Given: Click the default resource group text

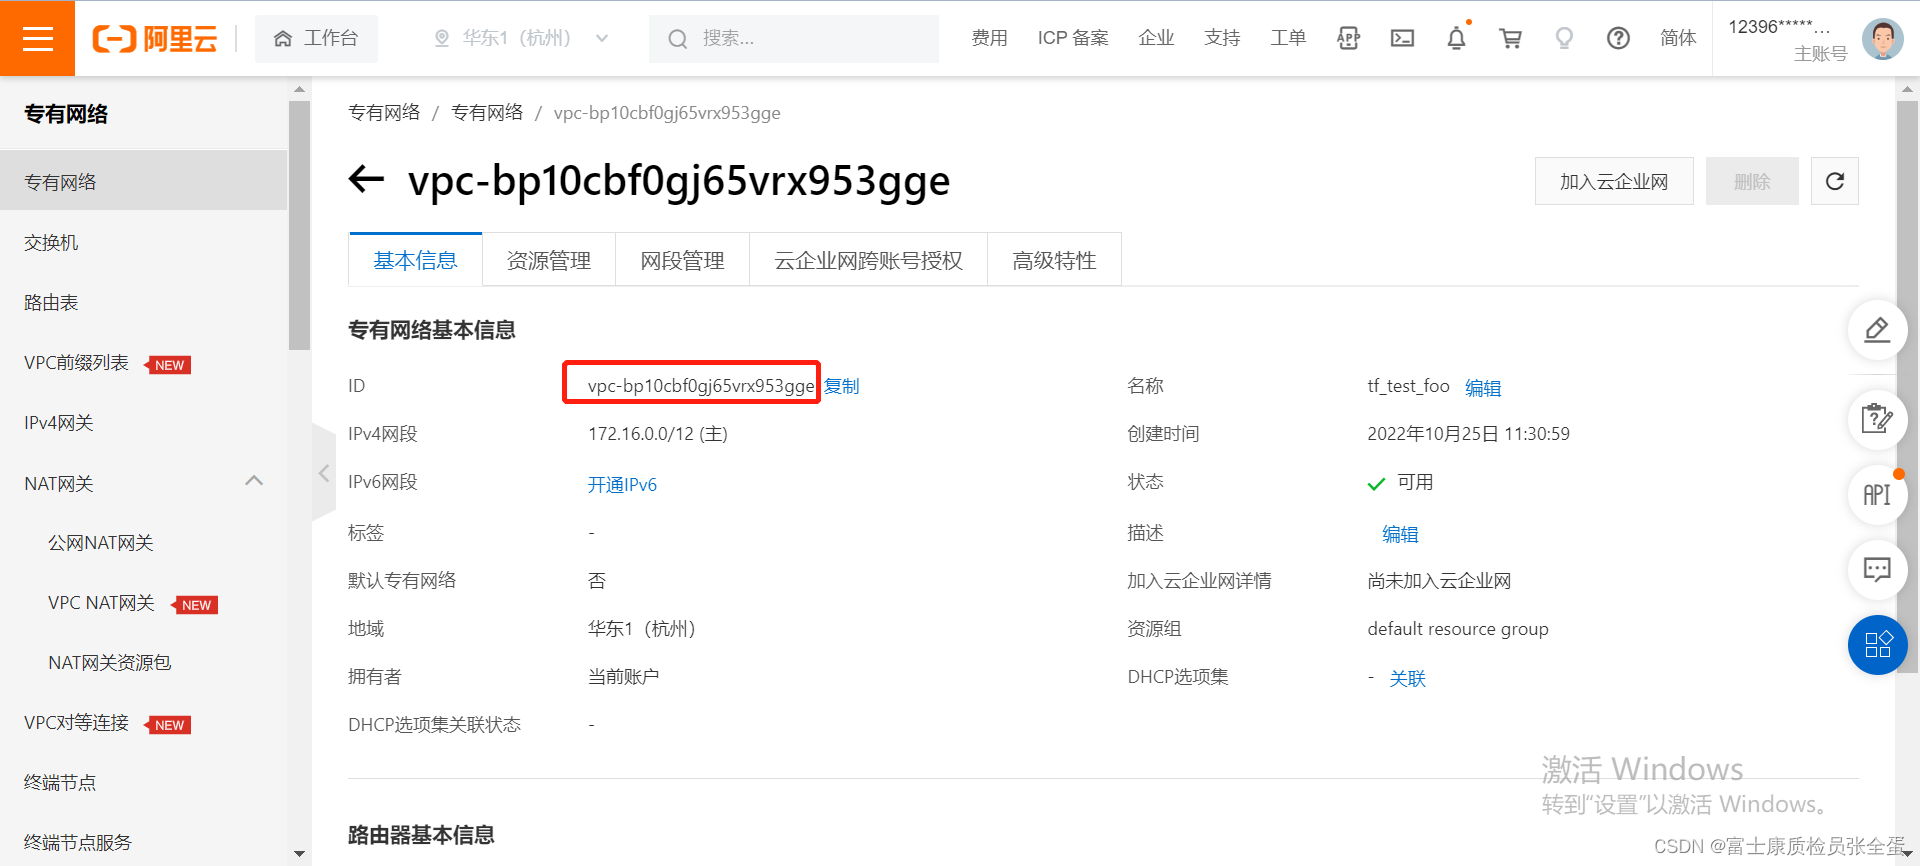Looking at the screenshot, I should pyautogui.click(x=1458, y=629).
